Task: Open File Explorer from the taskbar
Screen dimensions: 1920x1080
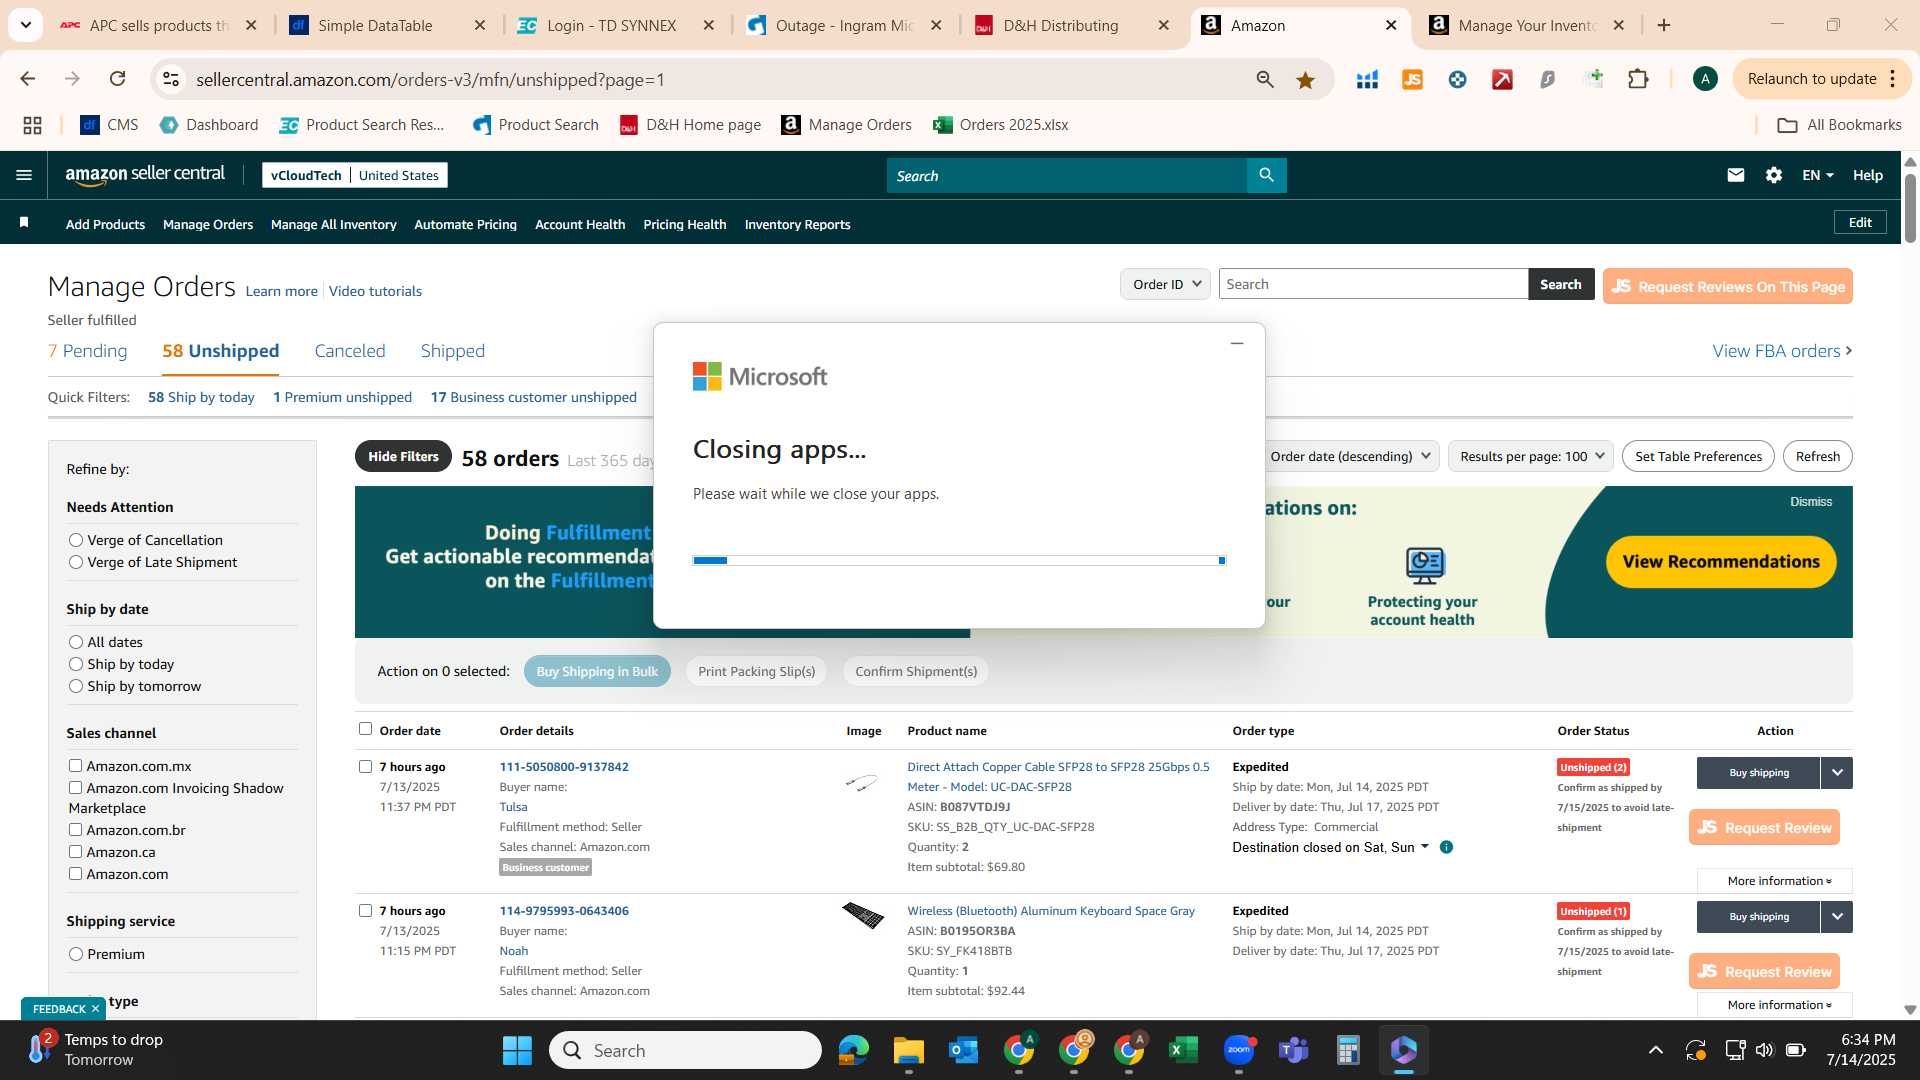Action: (908, 1050)
